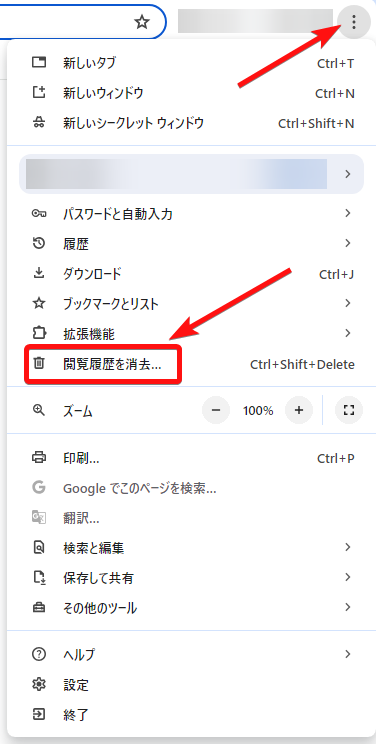This screenshot has height=744, width=376.
Task: Click the save and share file icon
Action: (39, 577)
